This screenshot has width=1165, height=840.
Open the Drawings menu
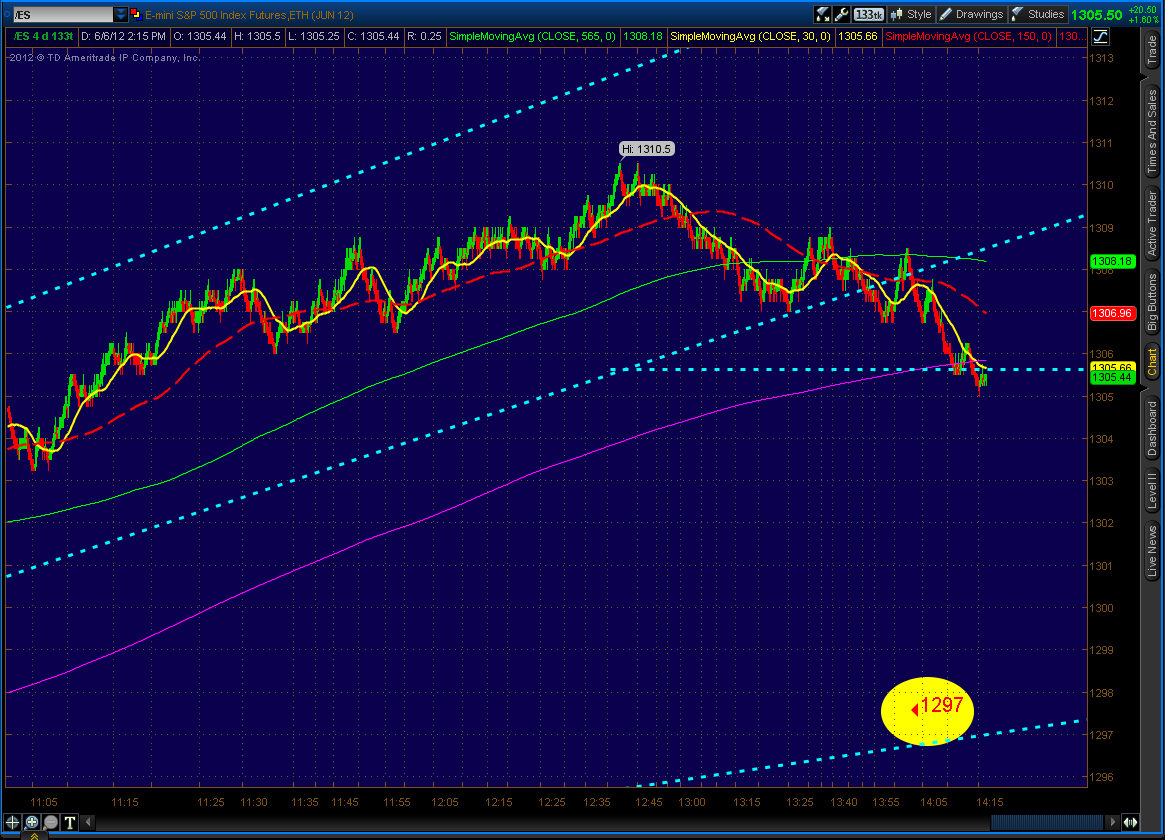(x=971, y=14)
